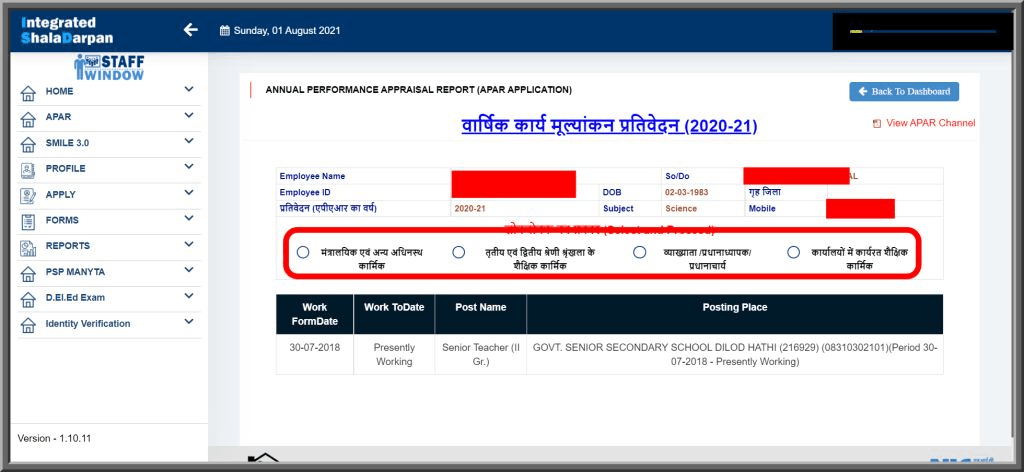Click the Work ToDate column header
Screen dimensions: 1024x472
tap(394, 314)
